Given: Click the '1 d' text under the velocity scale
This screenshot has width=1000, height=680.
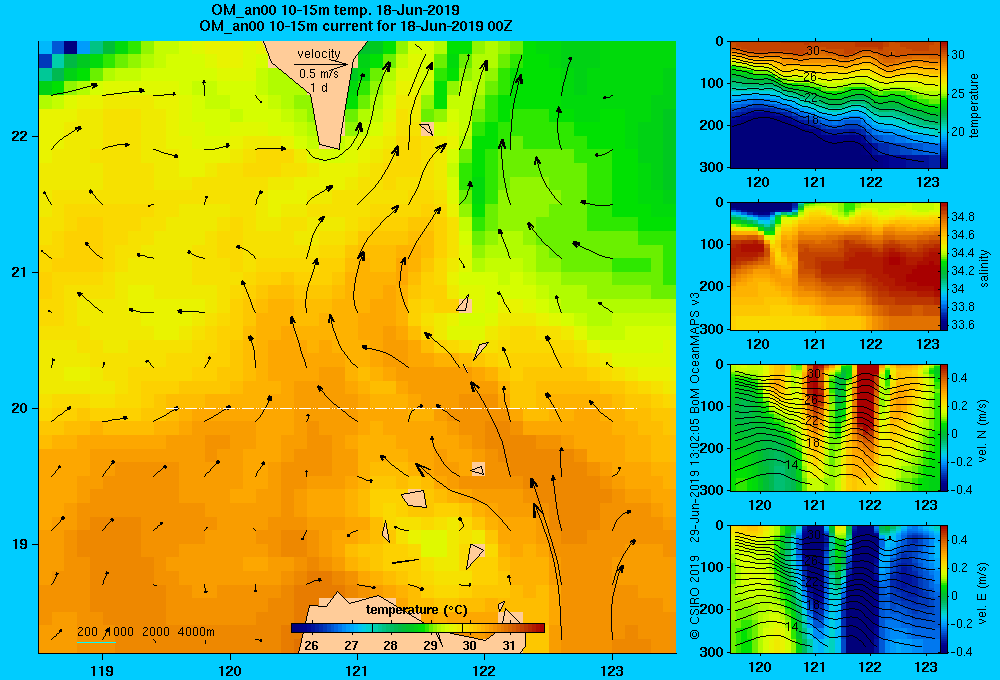Looking at the screenshot, I should (x=319, y=88).
